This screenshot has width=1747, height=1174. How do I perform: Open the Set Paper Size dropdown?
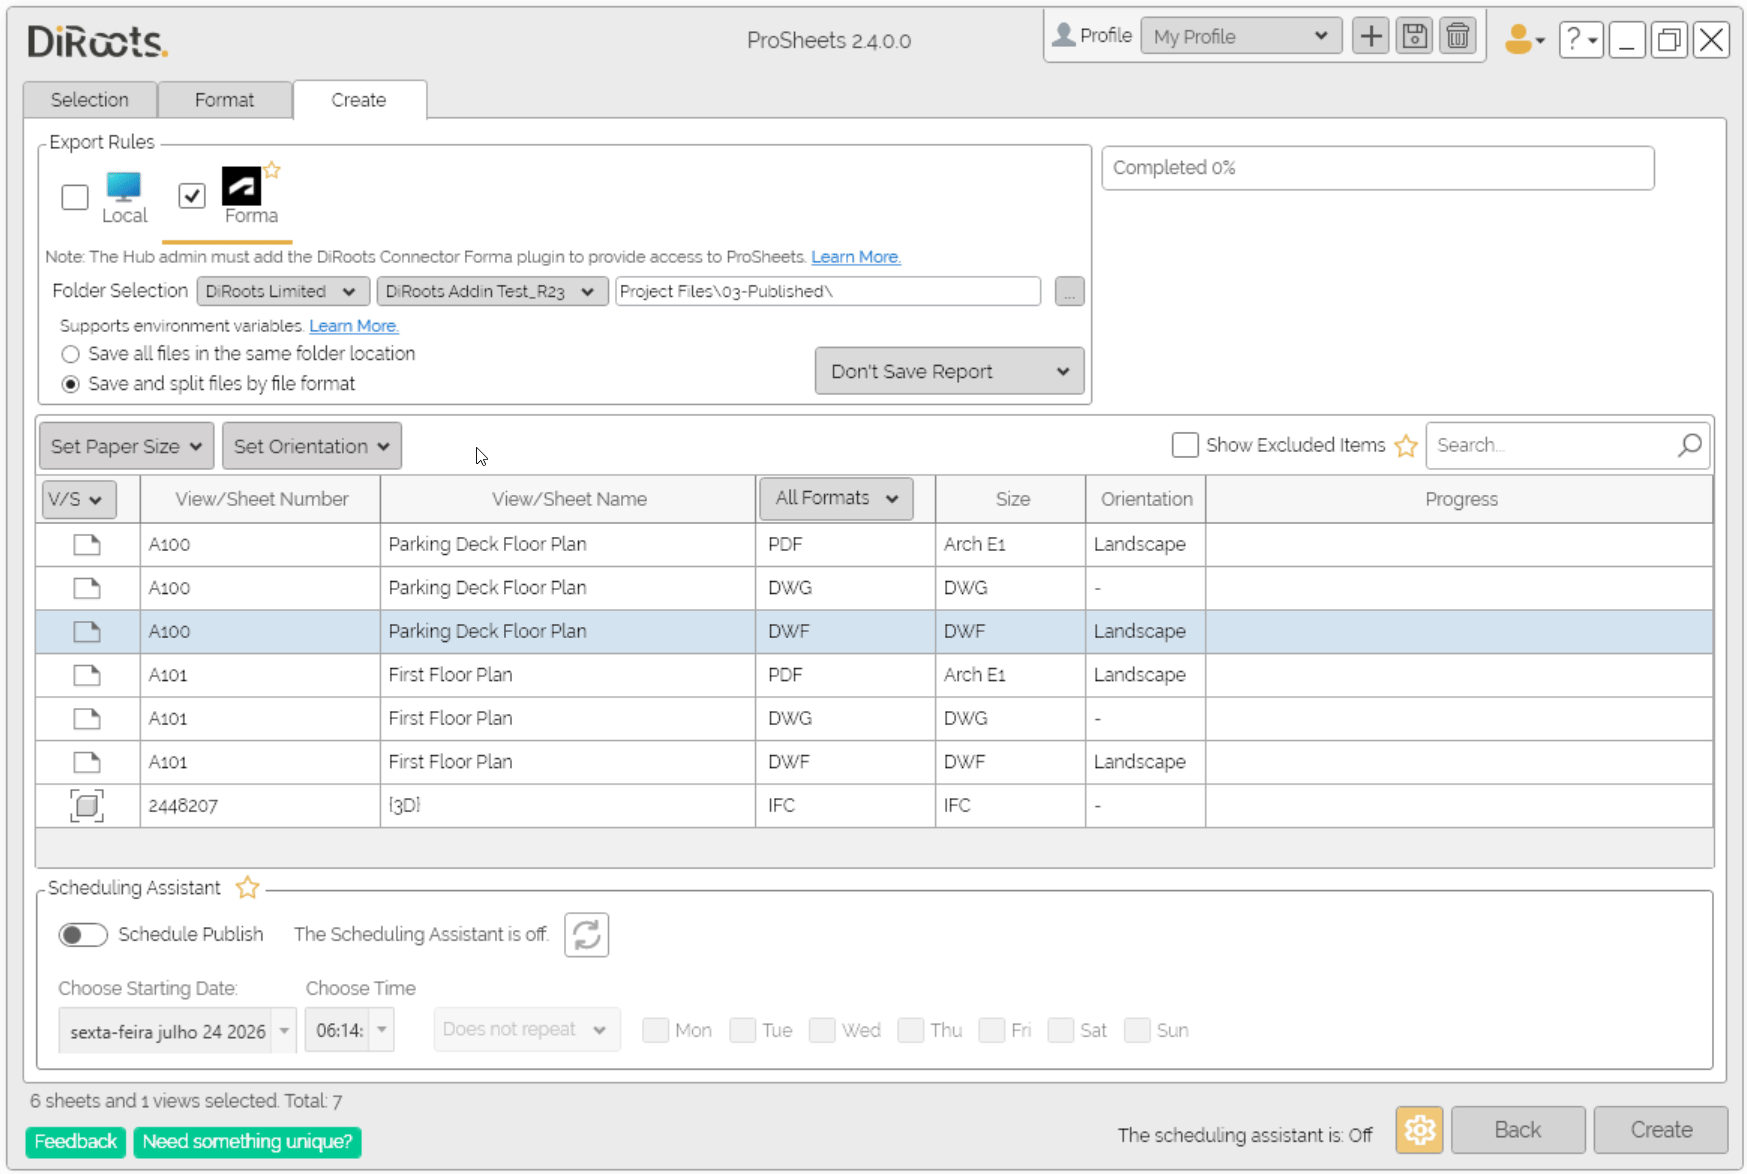coord(126,446)
